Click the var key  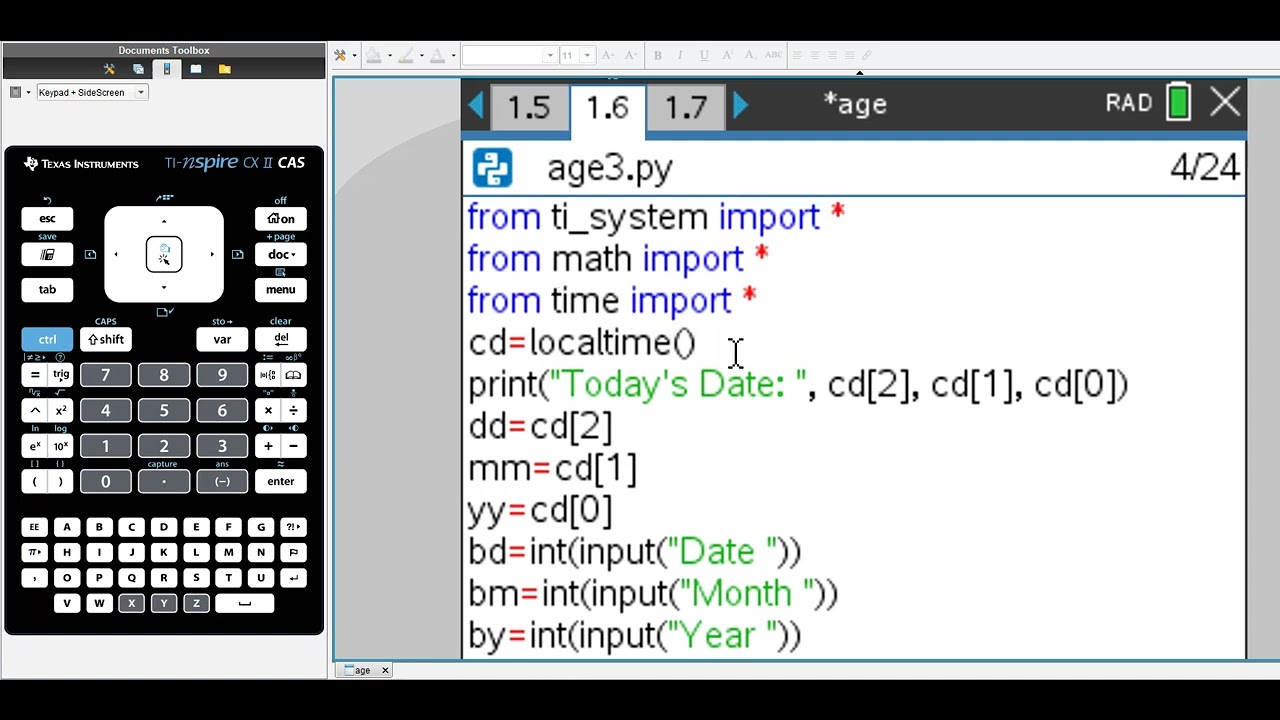click(222, 340)
